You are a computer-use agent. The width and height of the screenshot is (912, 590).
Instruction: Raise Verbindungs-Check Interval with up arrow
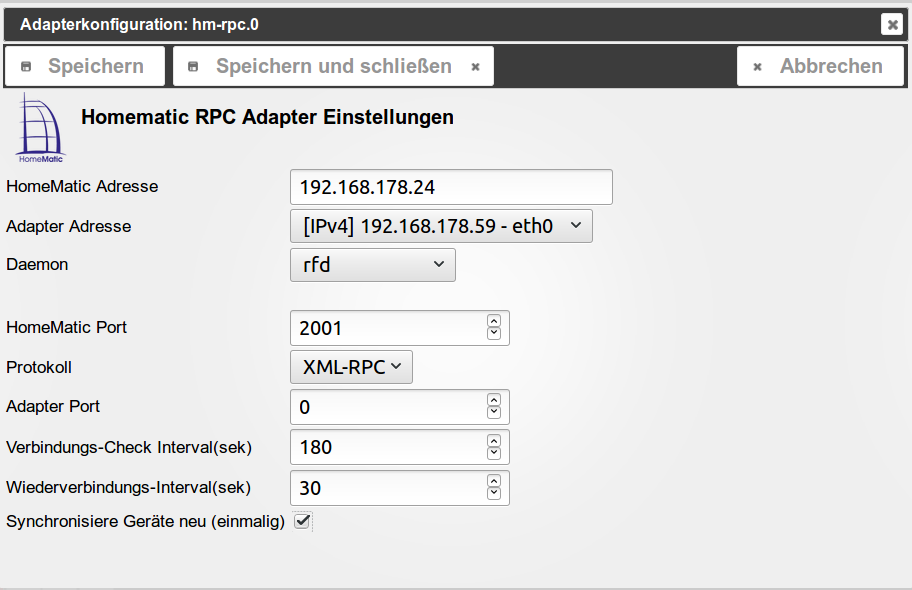[494, 441]
